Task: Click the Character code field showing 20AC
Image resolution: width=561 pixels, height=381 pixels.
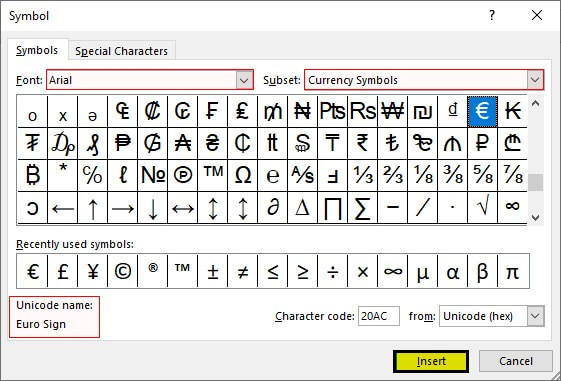Action: [379, 316]
